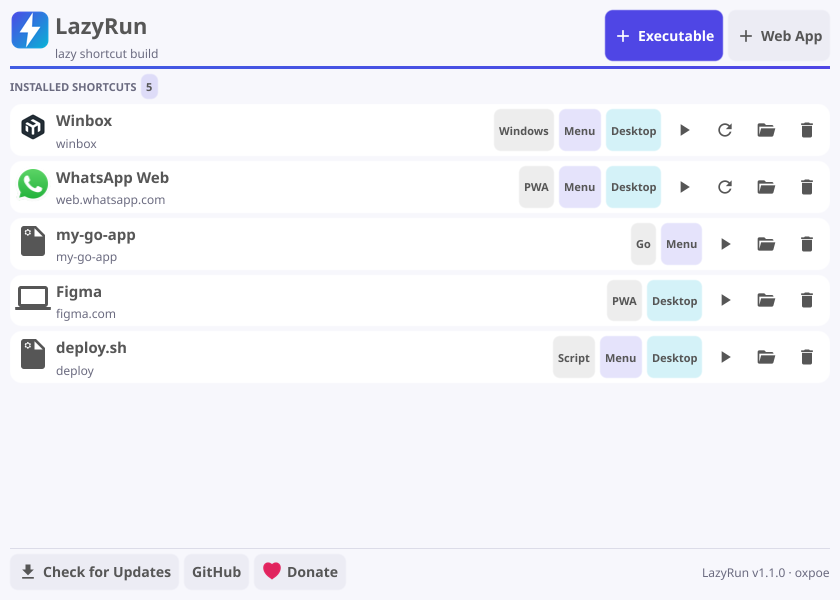Delete the Figma shortcut
Screen dimensions: 840x600
pos(807,300)
